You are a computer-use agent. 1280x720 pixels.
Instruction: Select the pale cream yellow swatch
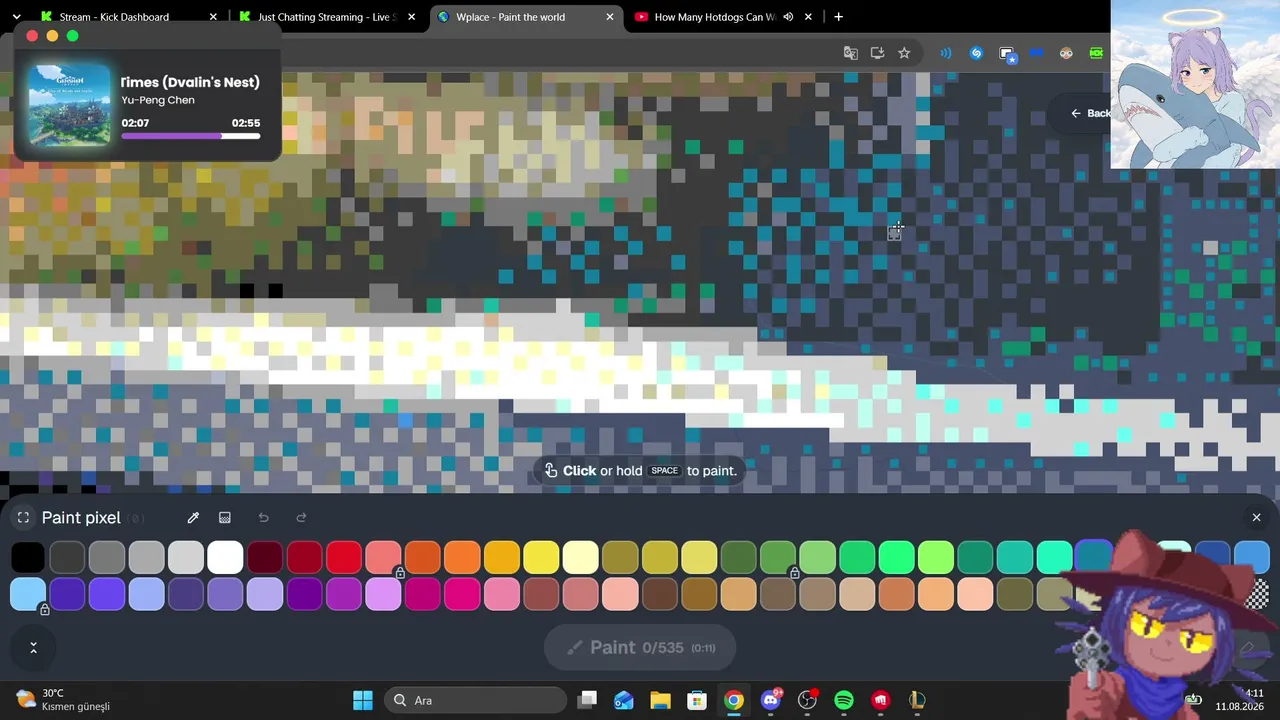pyautogui.click(x=581, y=557)
